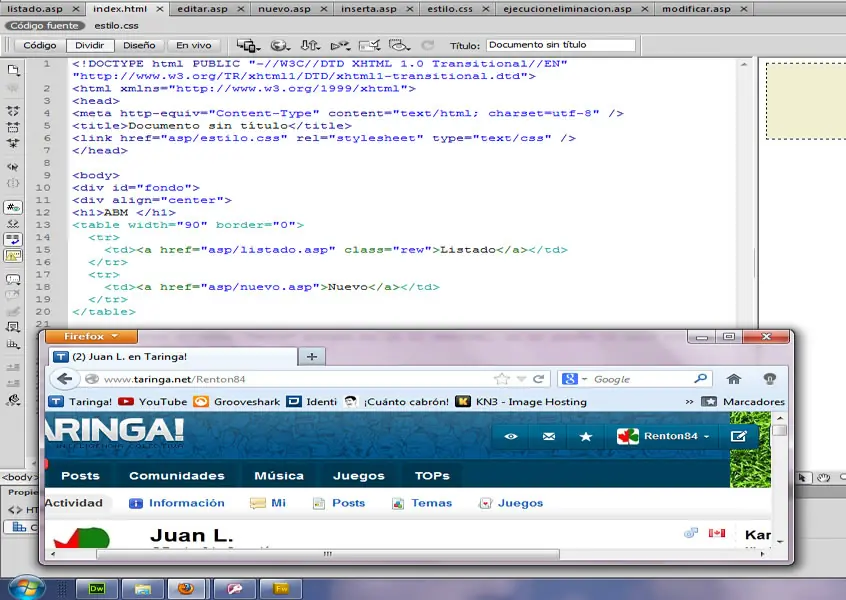Image resolution: width=846 pixels, height=600 pixels.
Task: Open the file management up/down arrows icon
Action: [x=310, y=45]
